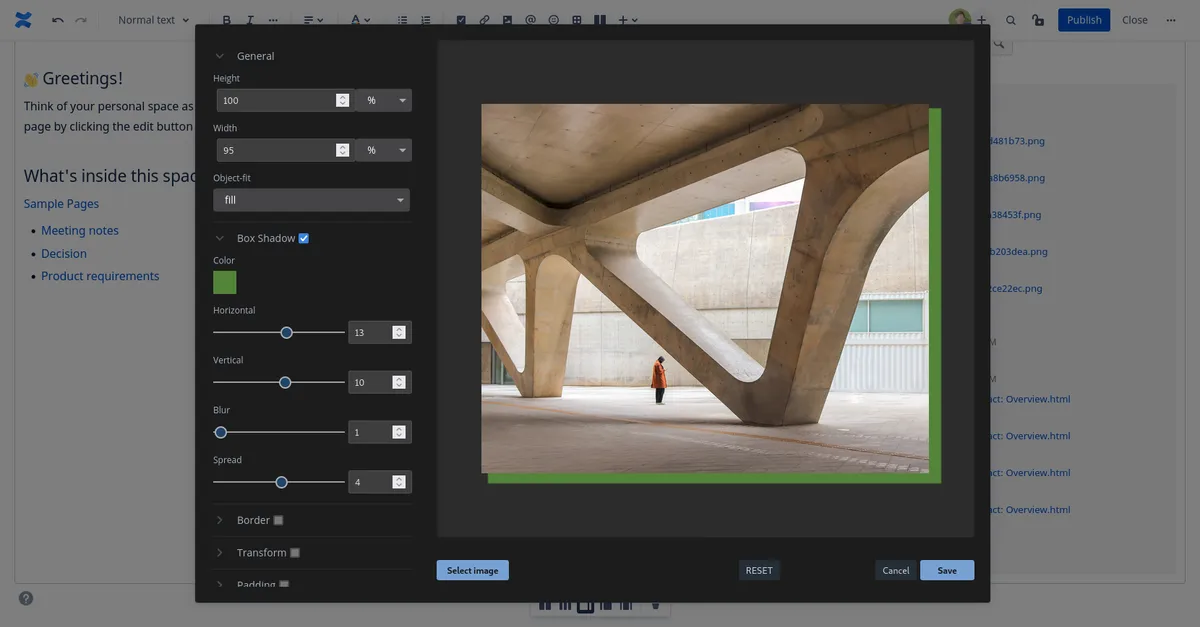This screenshot has width=1200, height=627.
Task: Disable the Box Shadow checkbox
Action: 304,238
